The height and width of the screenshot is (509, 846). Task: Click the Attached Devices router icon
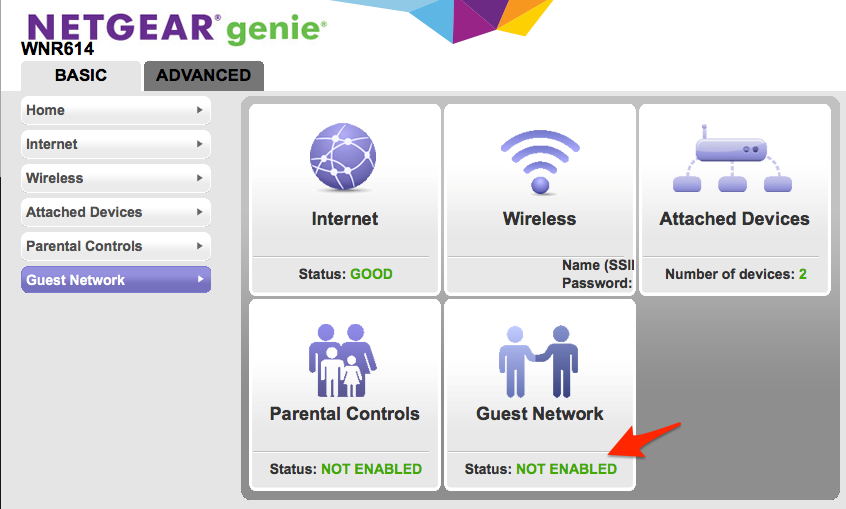tap(732, 159)
